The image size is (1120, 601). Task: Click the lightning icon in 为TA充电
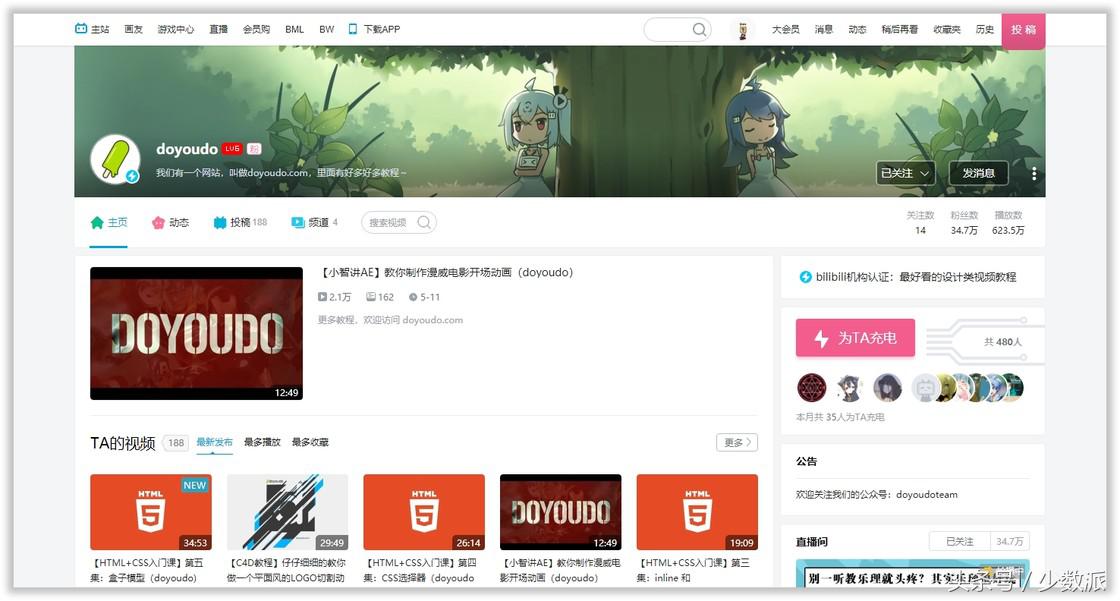(821, 338)
